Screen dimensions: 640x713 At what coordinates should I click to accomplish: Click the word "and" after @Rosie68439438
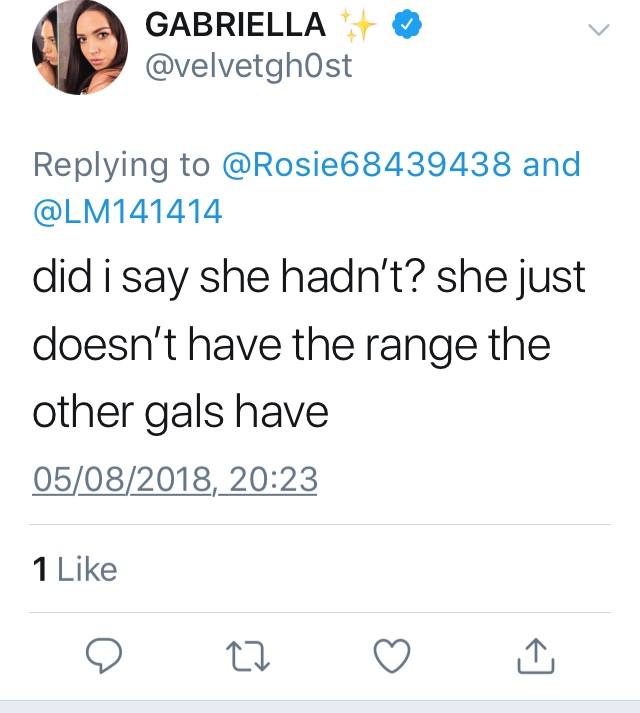click(551, 165)
